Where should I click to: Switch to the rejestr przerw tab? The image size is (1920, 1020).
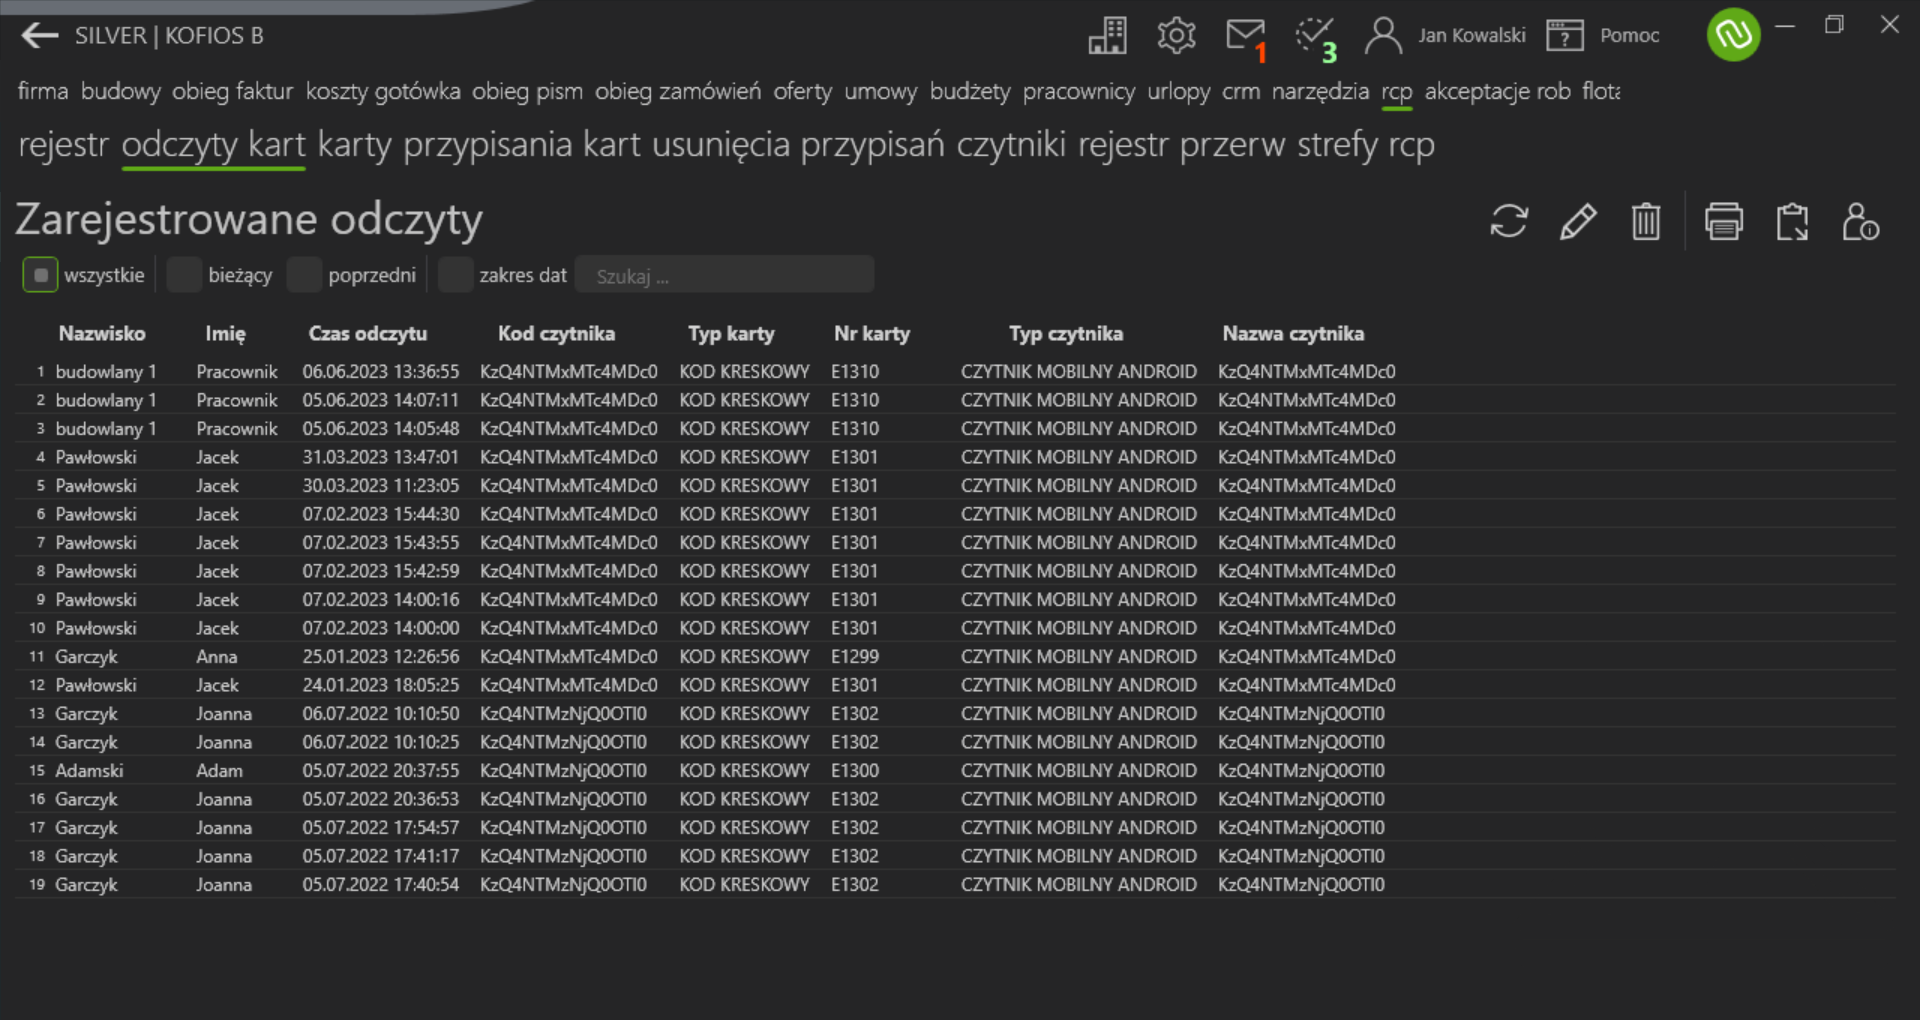click(1181, 145)
